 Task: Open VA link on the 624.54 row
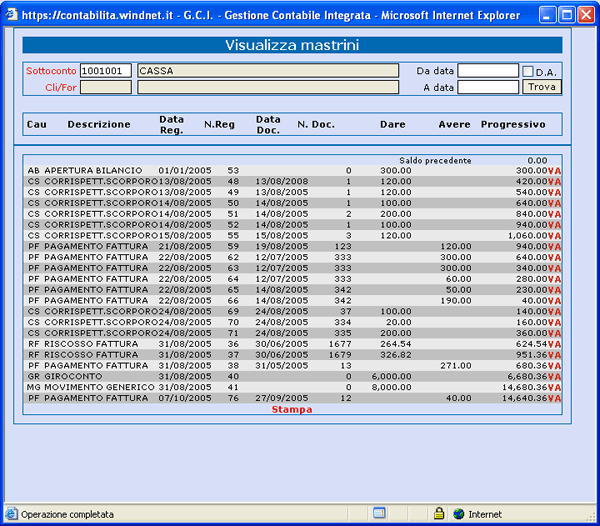click(554, 344)
